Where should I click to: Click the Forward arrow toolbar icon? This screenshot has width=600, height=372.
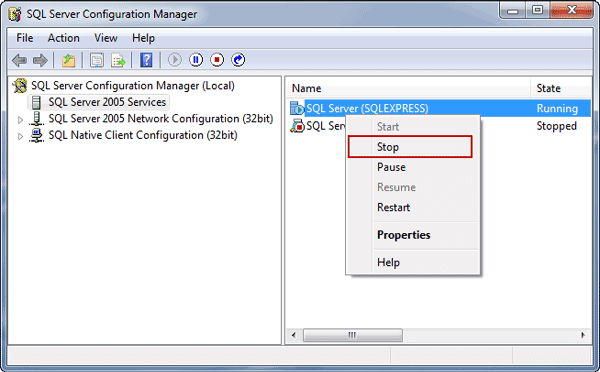point(40,60)
